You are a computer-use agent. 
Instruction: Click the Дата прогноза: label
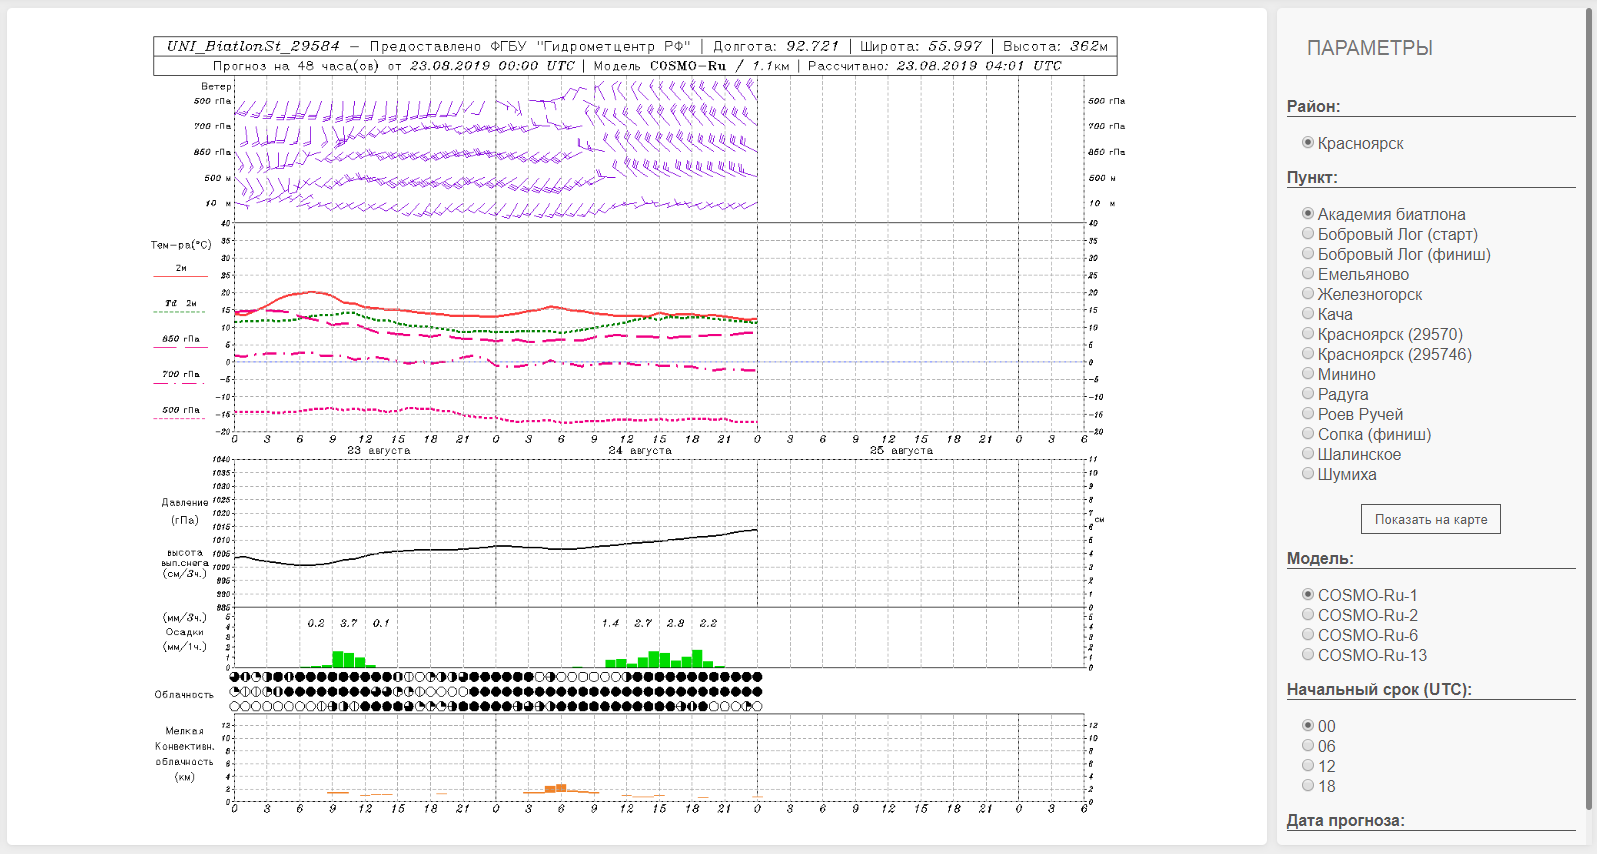(x=1345, y=820)
